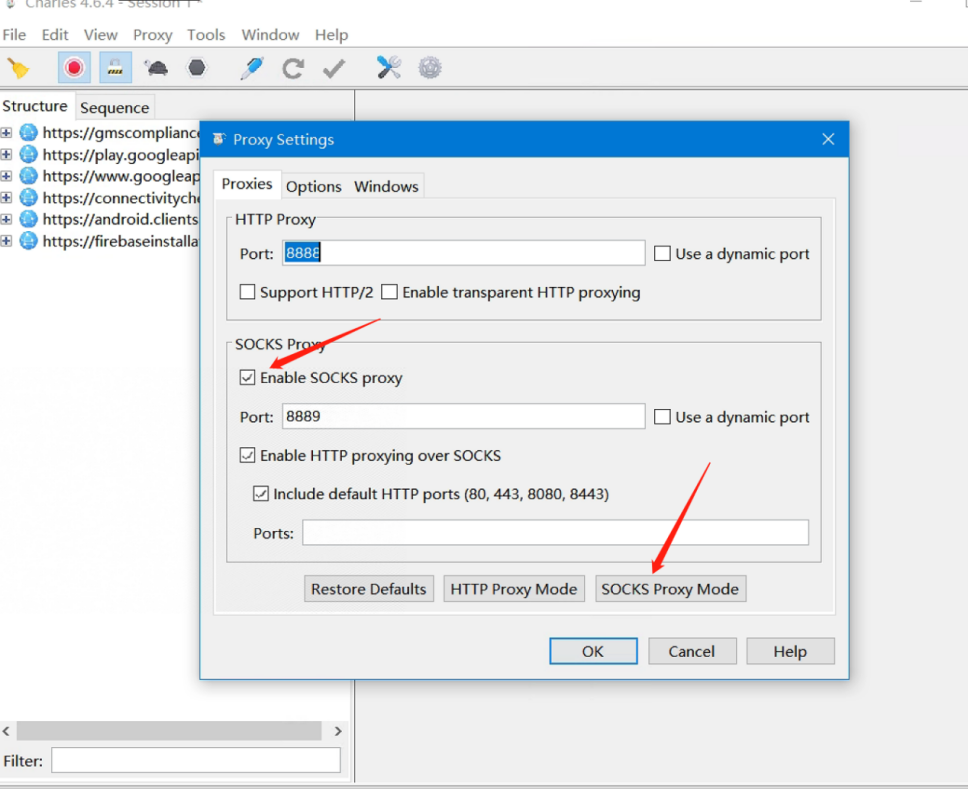
Task: Enable HTTP Proxy dynamic port checkbox
Action: (x=662, y=253)
